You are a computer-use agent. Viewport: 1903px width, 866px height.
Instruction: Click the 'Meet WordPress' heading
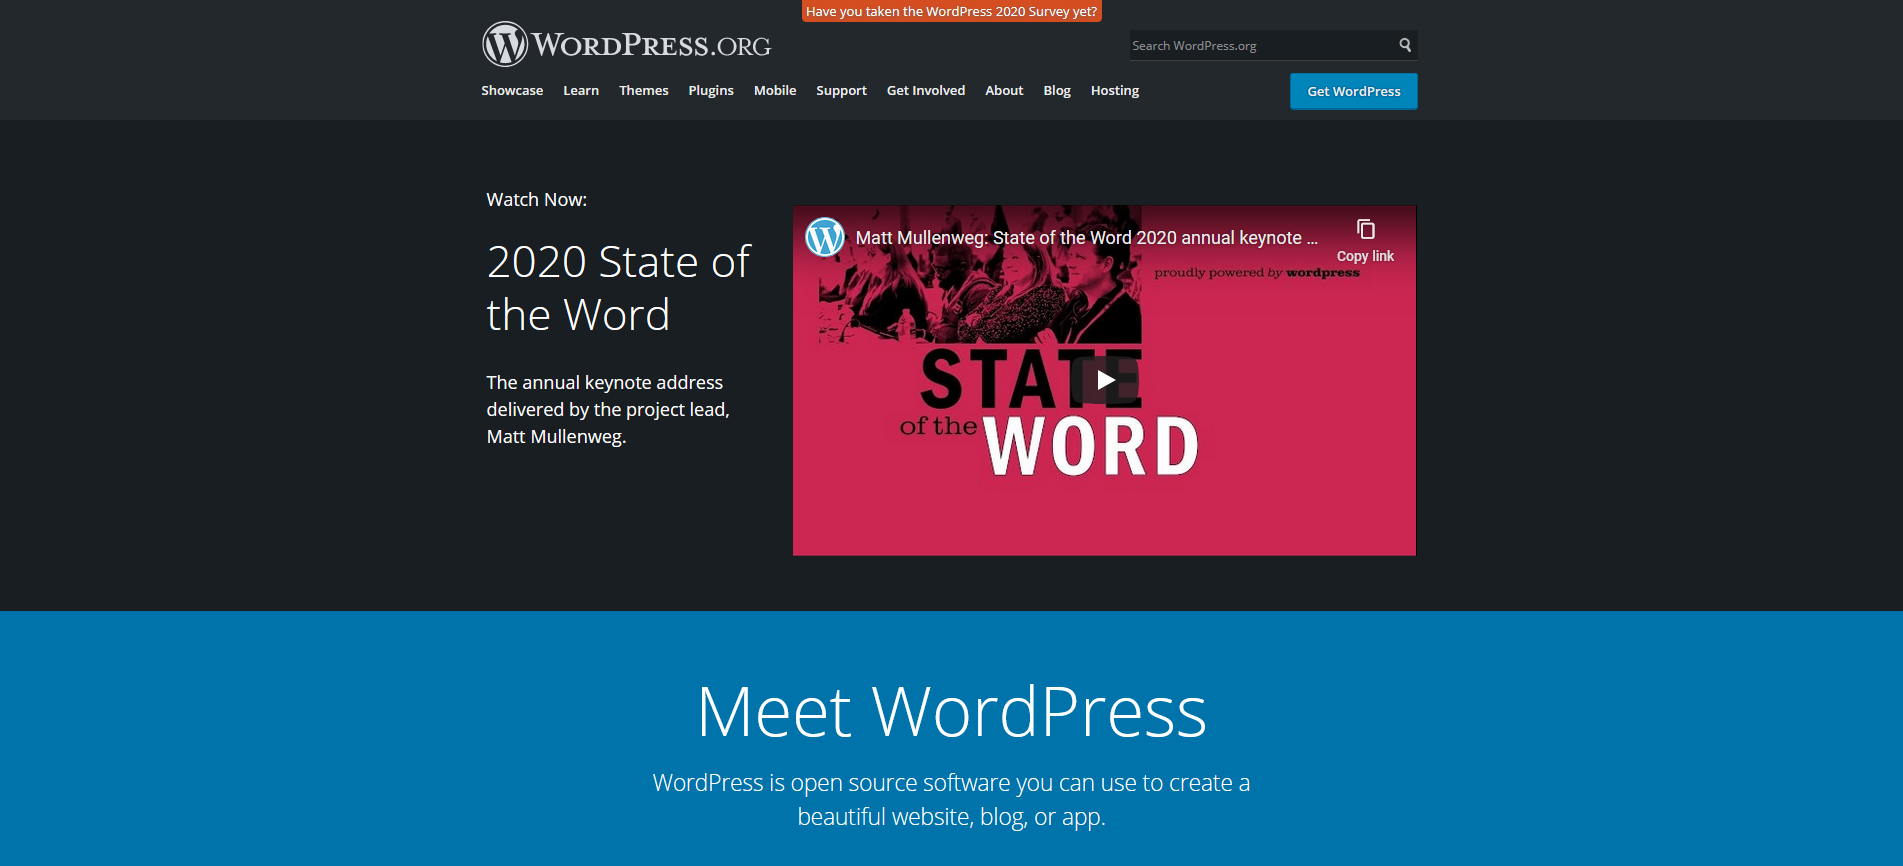click(x=951, y=711)
